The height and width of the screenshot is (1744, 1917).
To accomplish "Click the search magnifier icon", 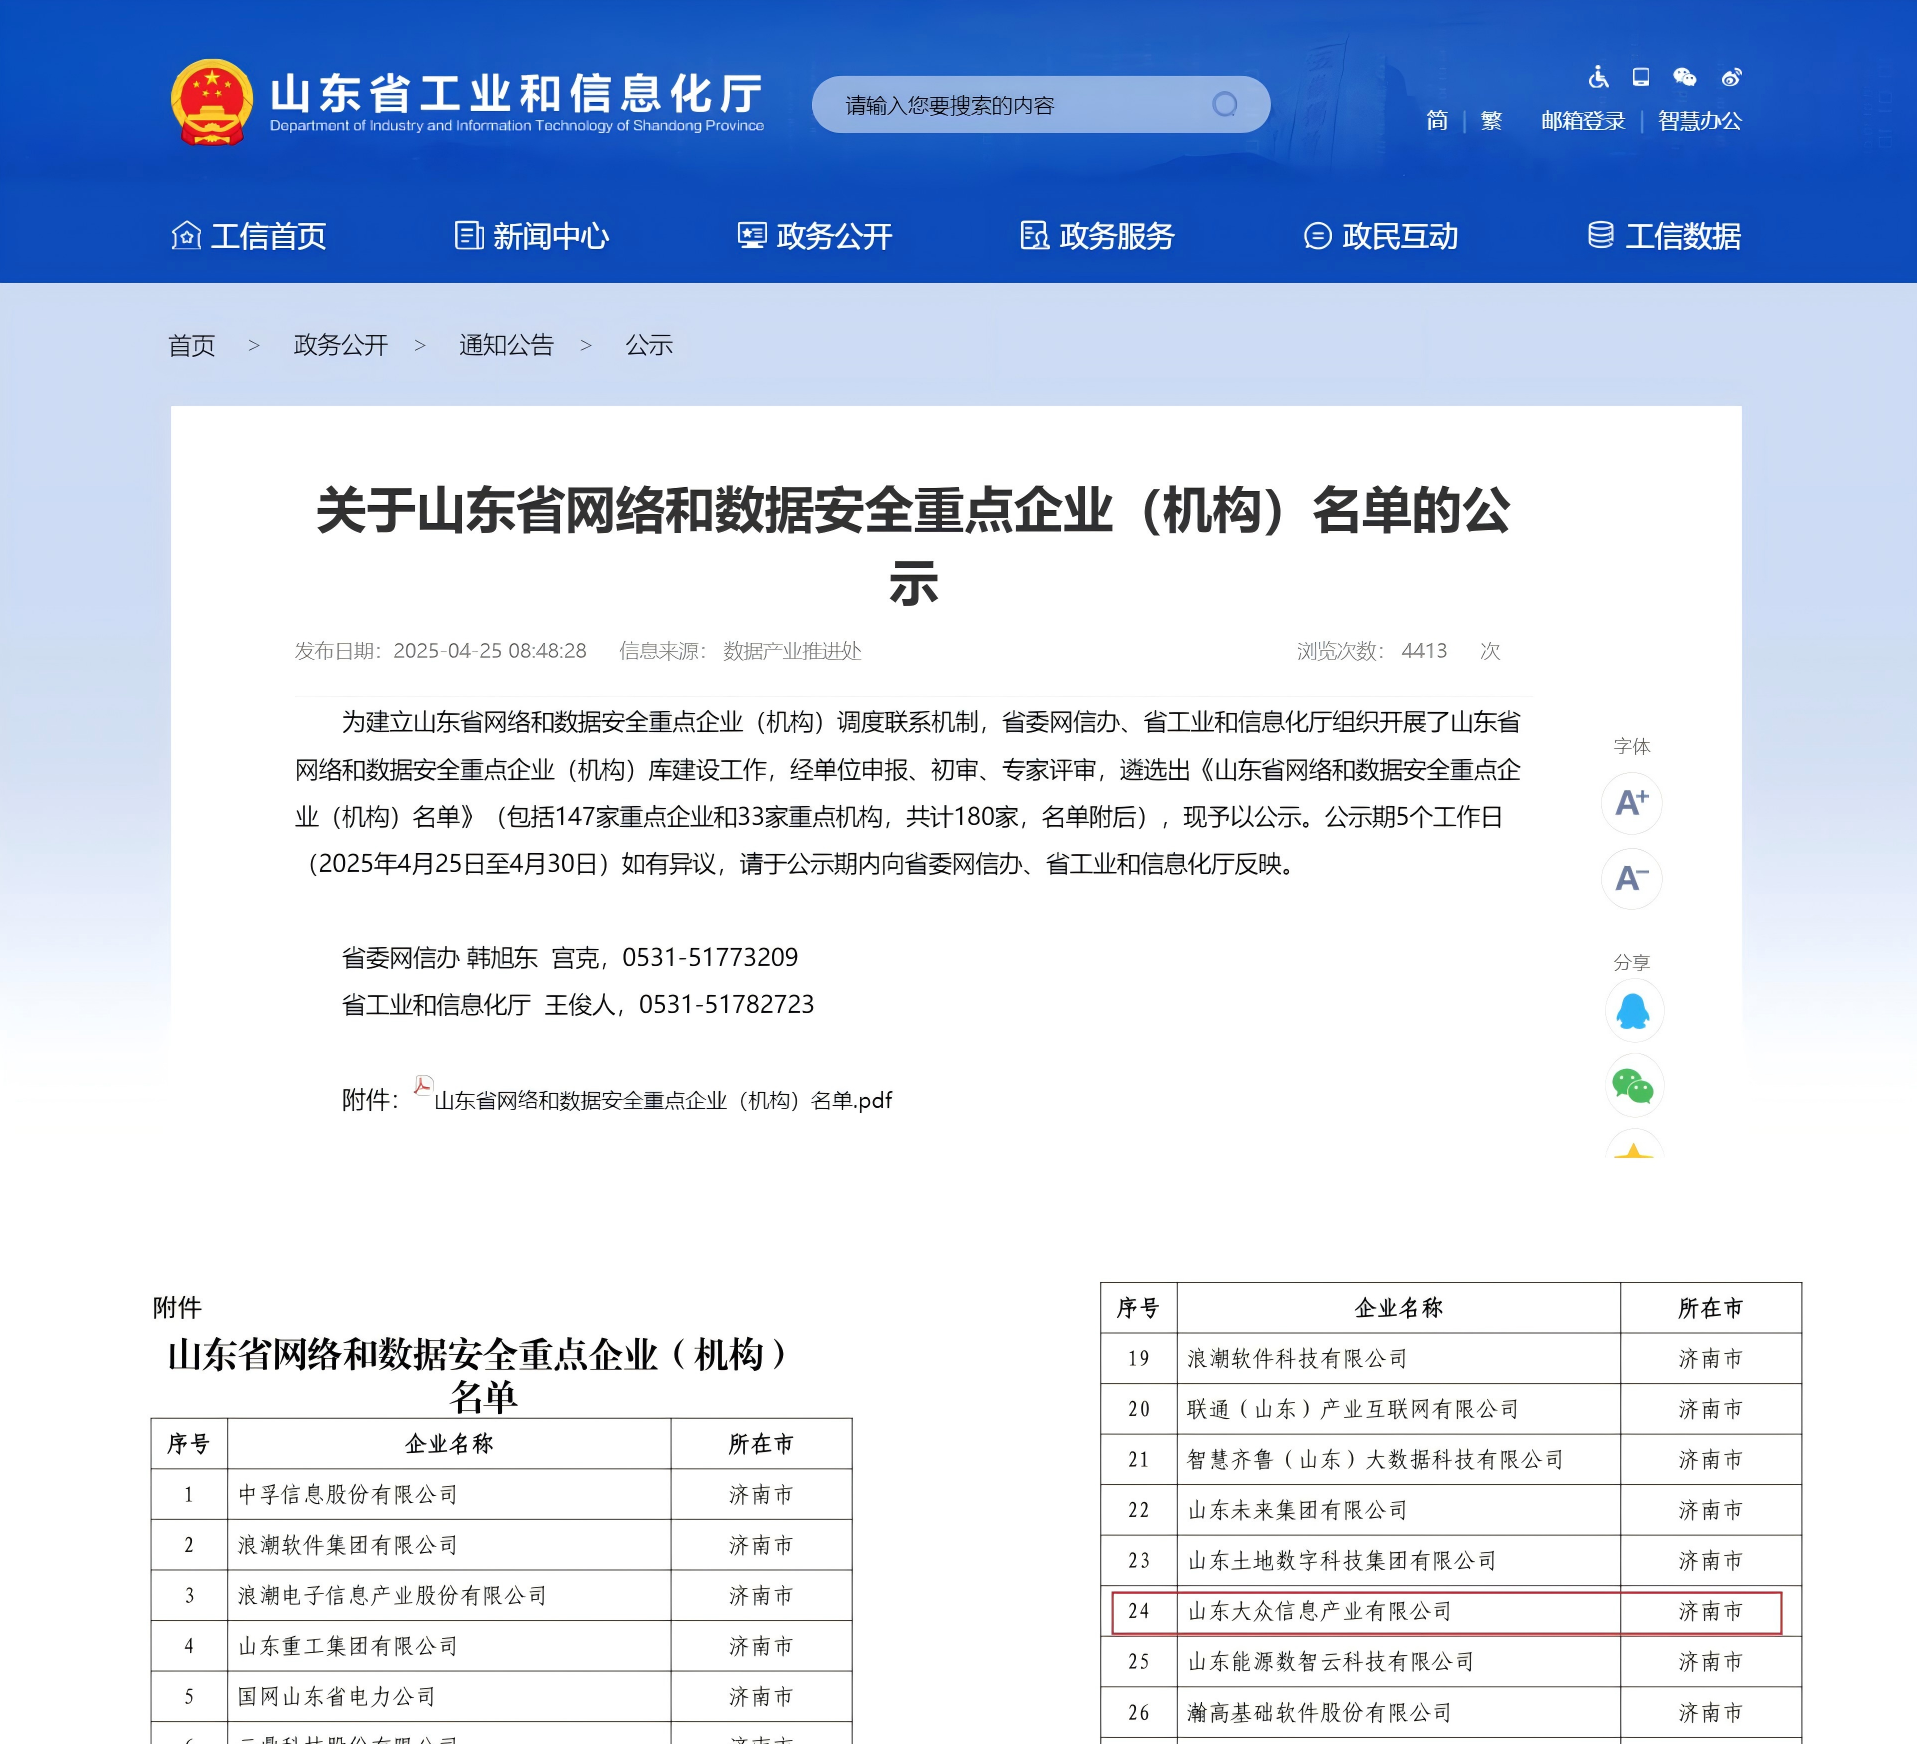I will click(1224, 104).
